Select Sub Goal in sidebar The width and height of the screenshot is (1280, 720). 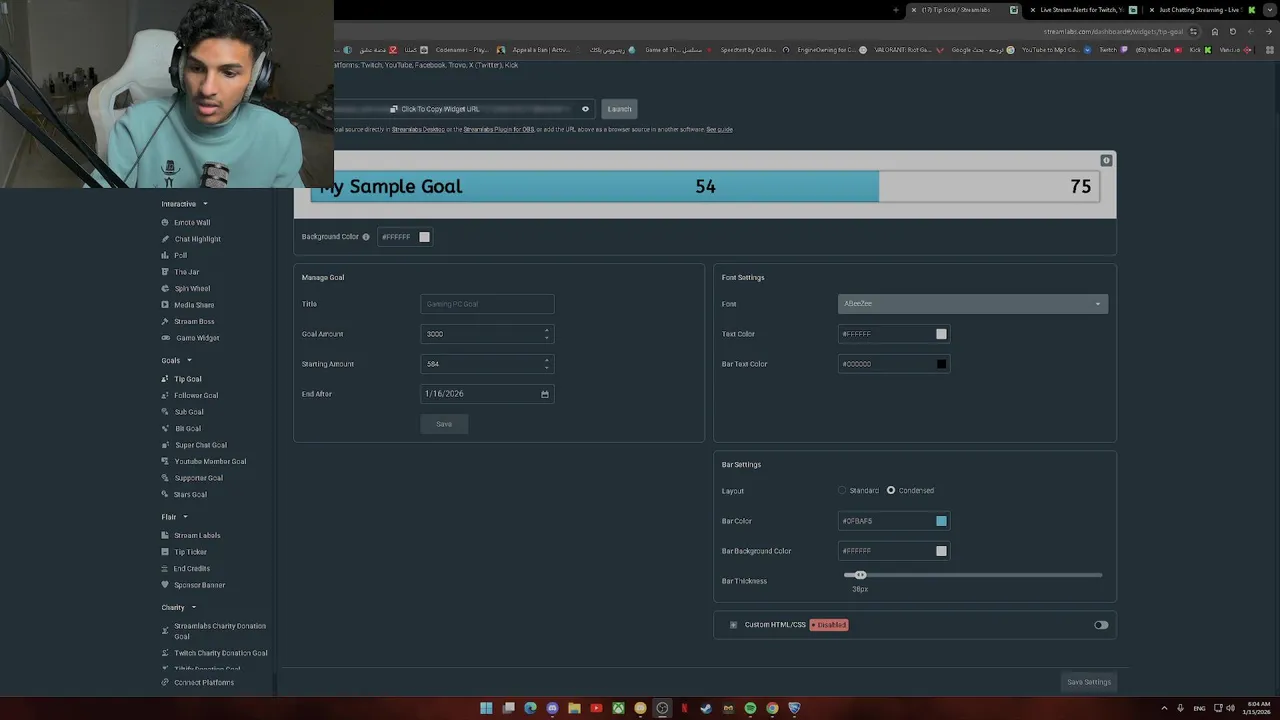189,412
